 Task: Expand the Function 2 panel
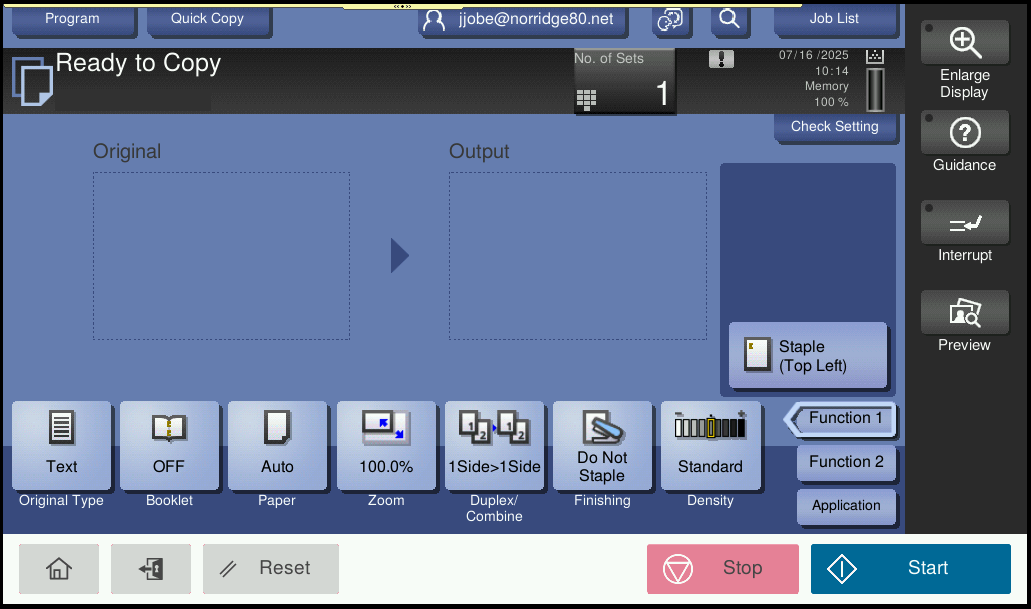846,462
